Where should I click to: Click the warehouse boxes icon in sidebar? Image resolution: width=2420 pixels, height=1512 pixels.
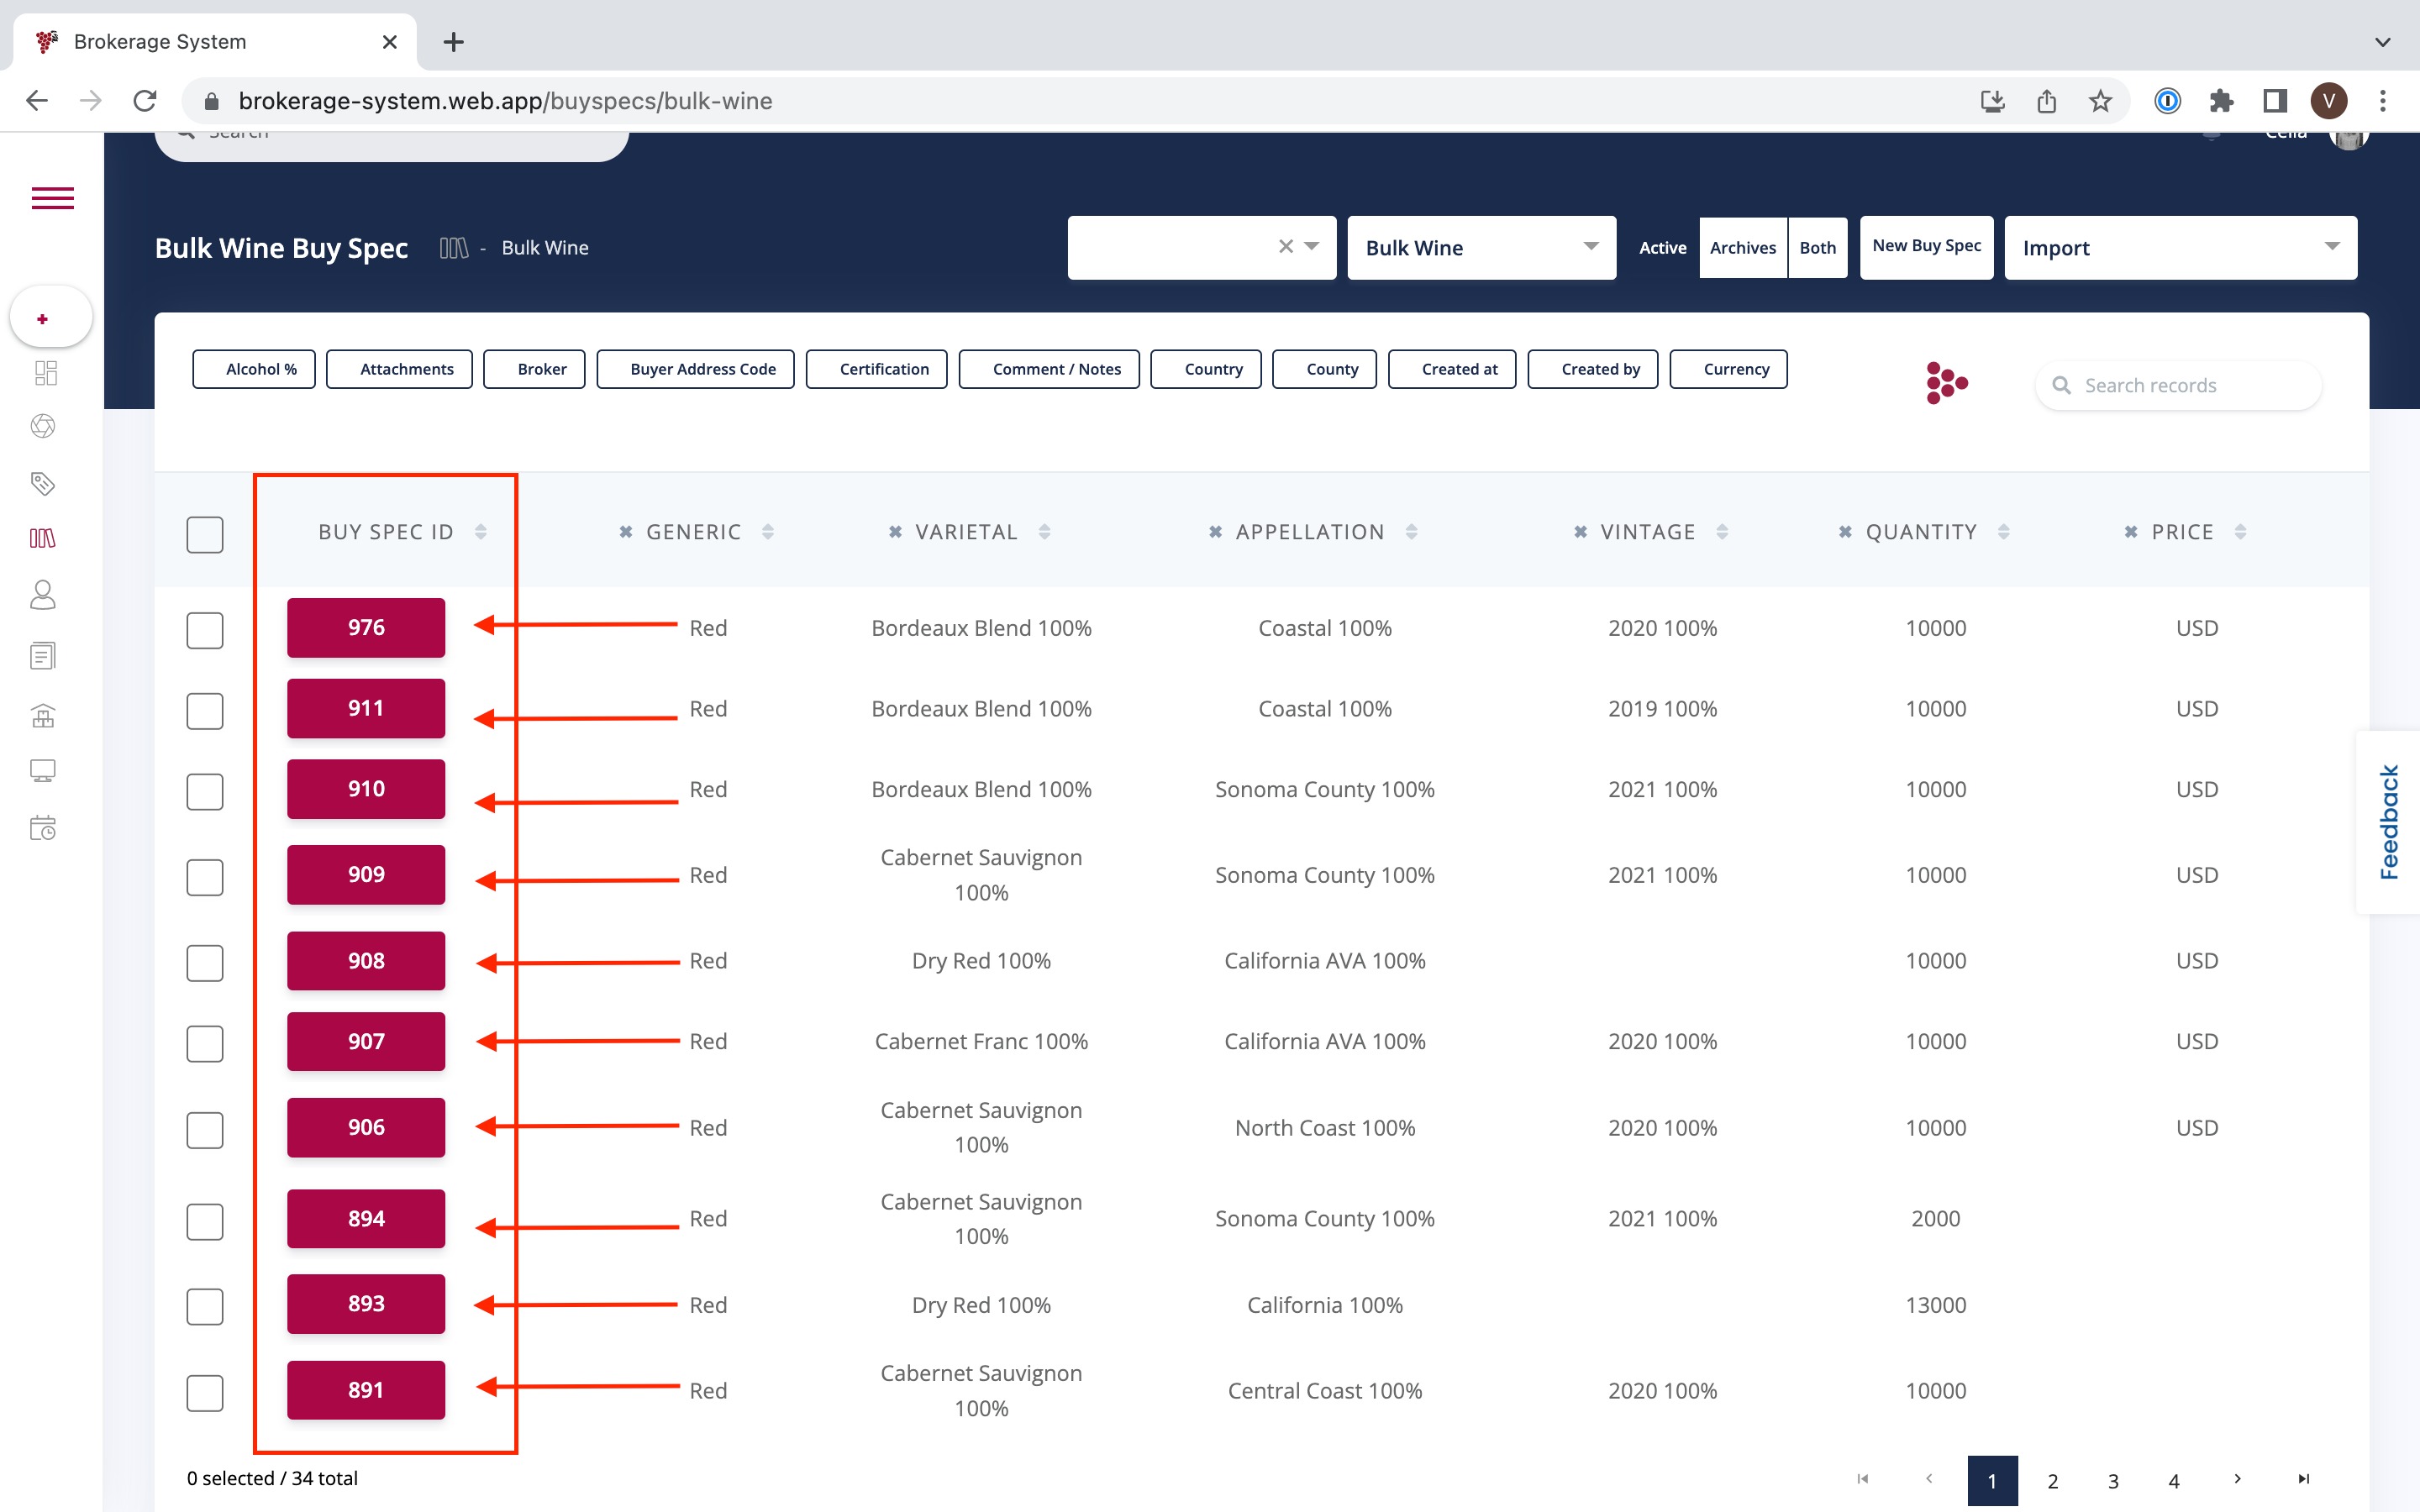point(42,715)
